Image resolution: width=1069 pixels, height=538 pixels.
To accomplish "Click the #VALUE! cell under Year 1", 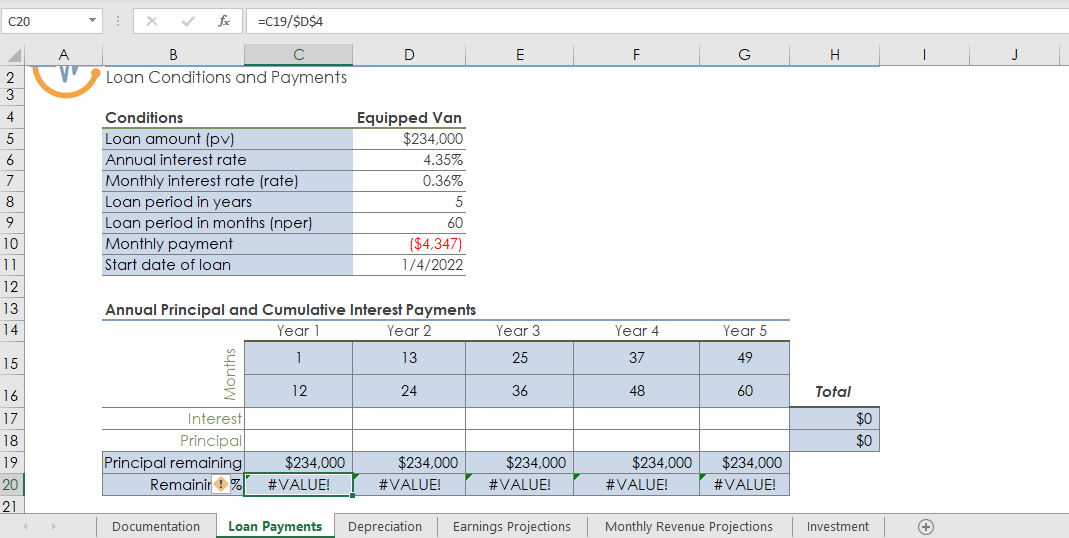I will click(298, 485).
